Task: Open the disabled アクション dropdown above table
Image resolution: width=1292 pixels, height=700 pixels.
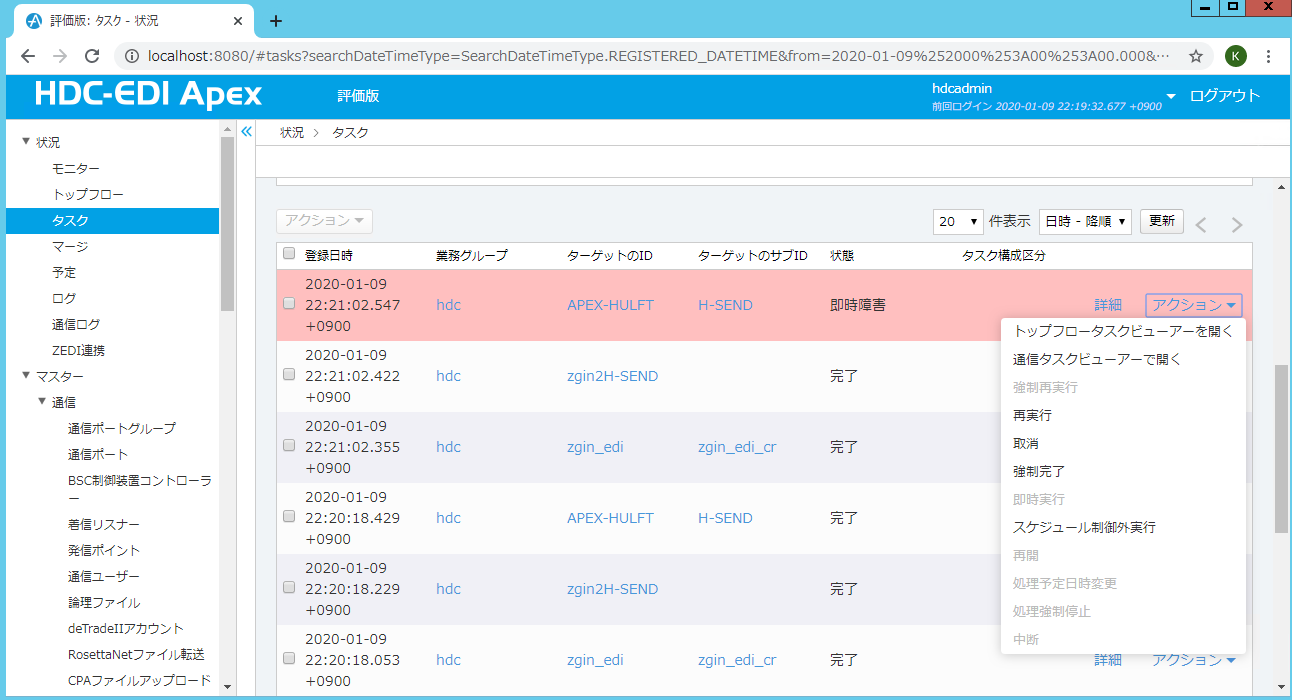Action: [x=324, y=220]
